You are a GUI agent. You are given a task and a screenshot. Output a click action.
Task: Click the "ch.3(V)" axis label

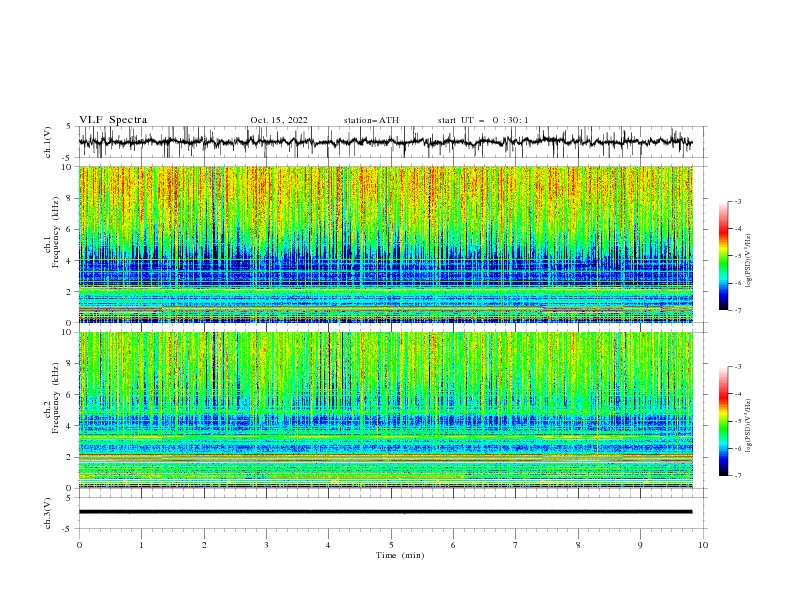(x=48, y=513)
